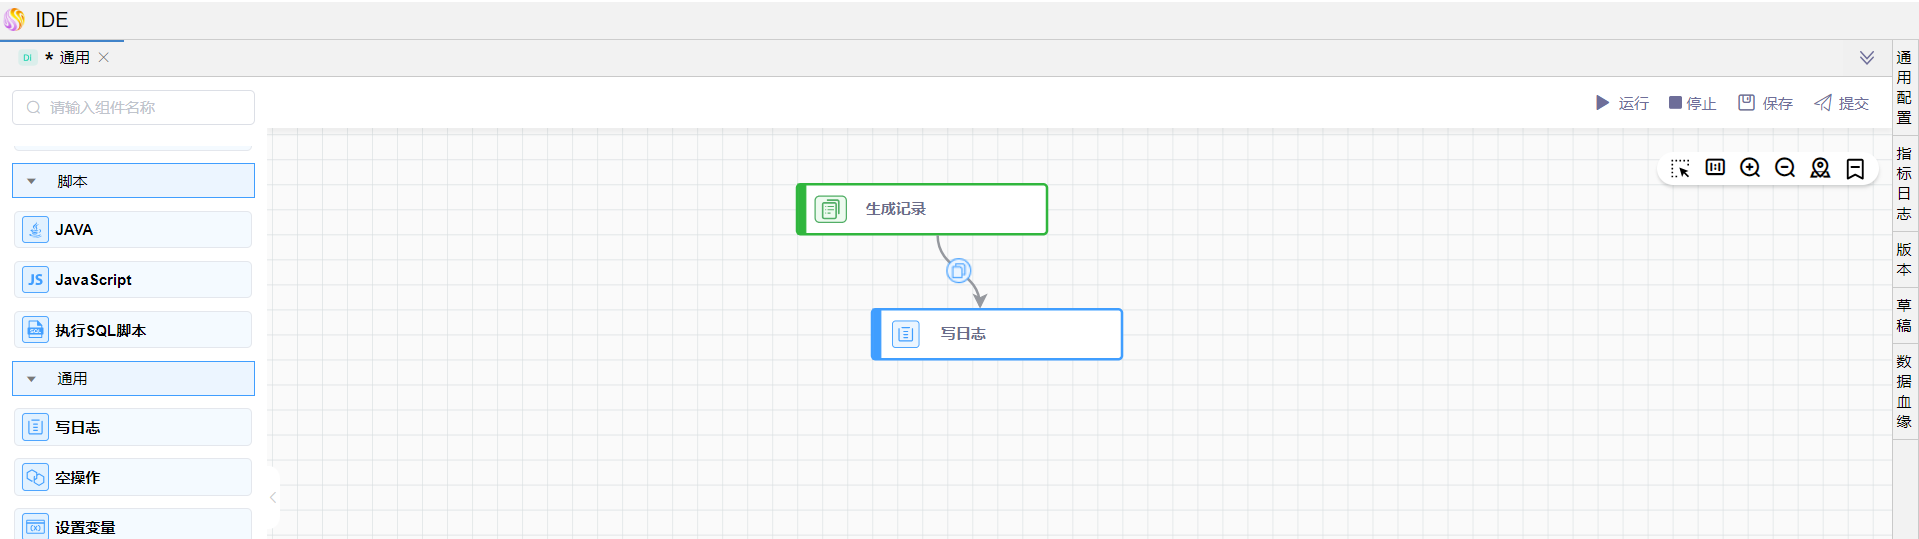Click the fit-to-screen canvas icon
The height and width of the screenshot is (539, 1919).
point(1715,168)
